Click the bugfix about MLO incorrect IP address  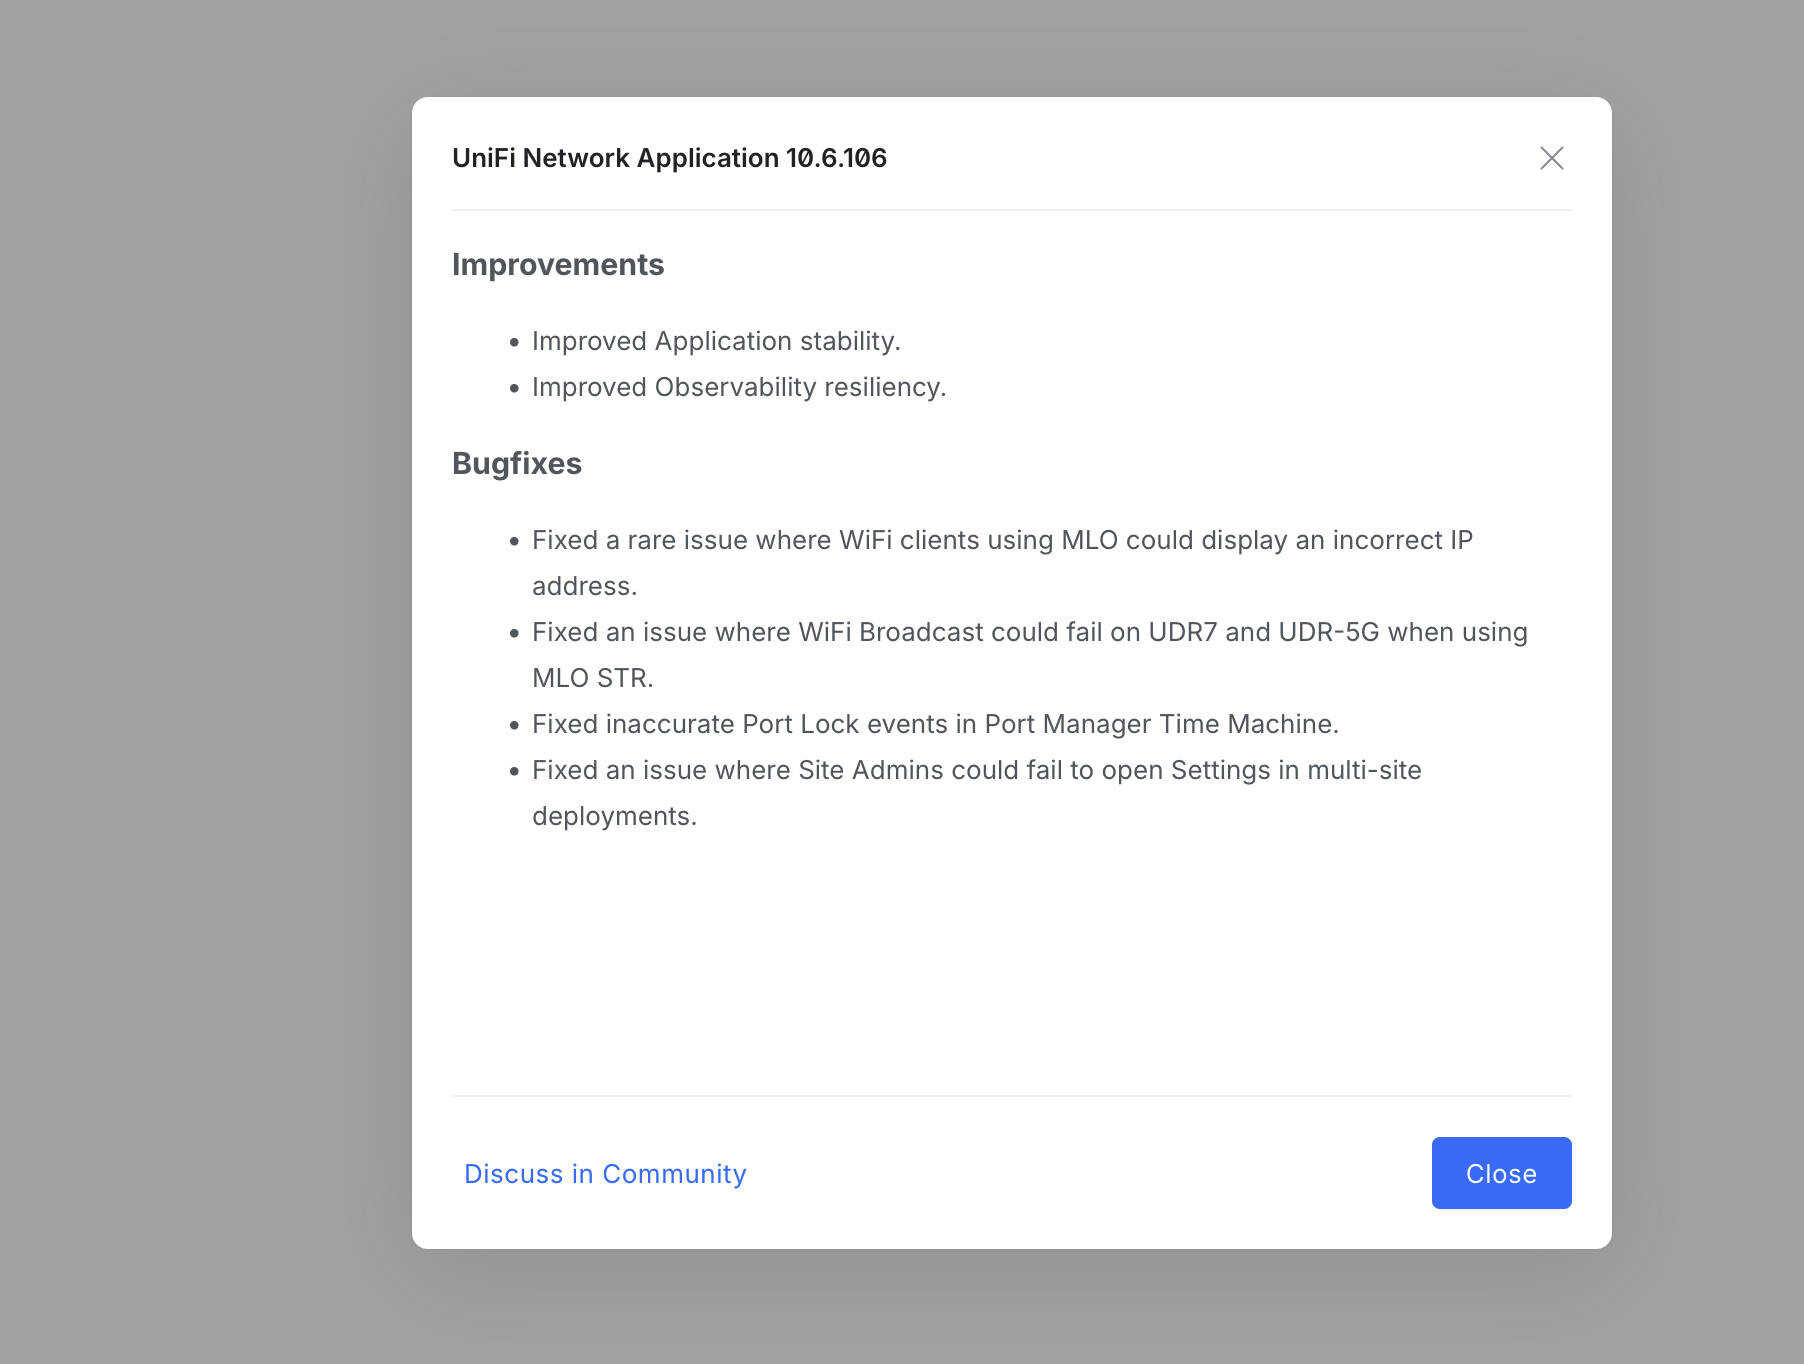[x=1002, y=563]
